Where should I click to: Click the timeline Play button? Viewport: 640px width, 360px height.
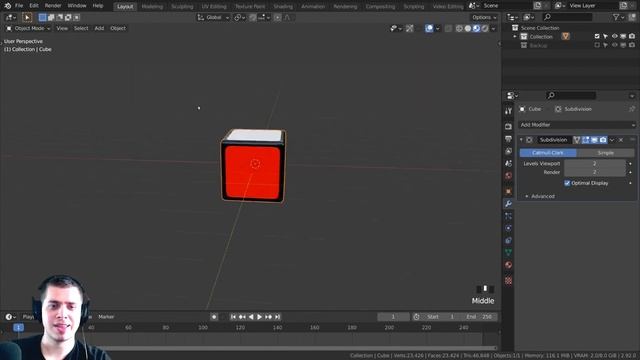point(260,317)
